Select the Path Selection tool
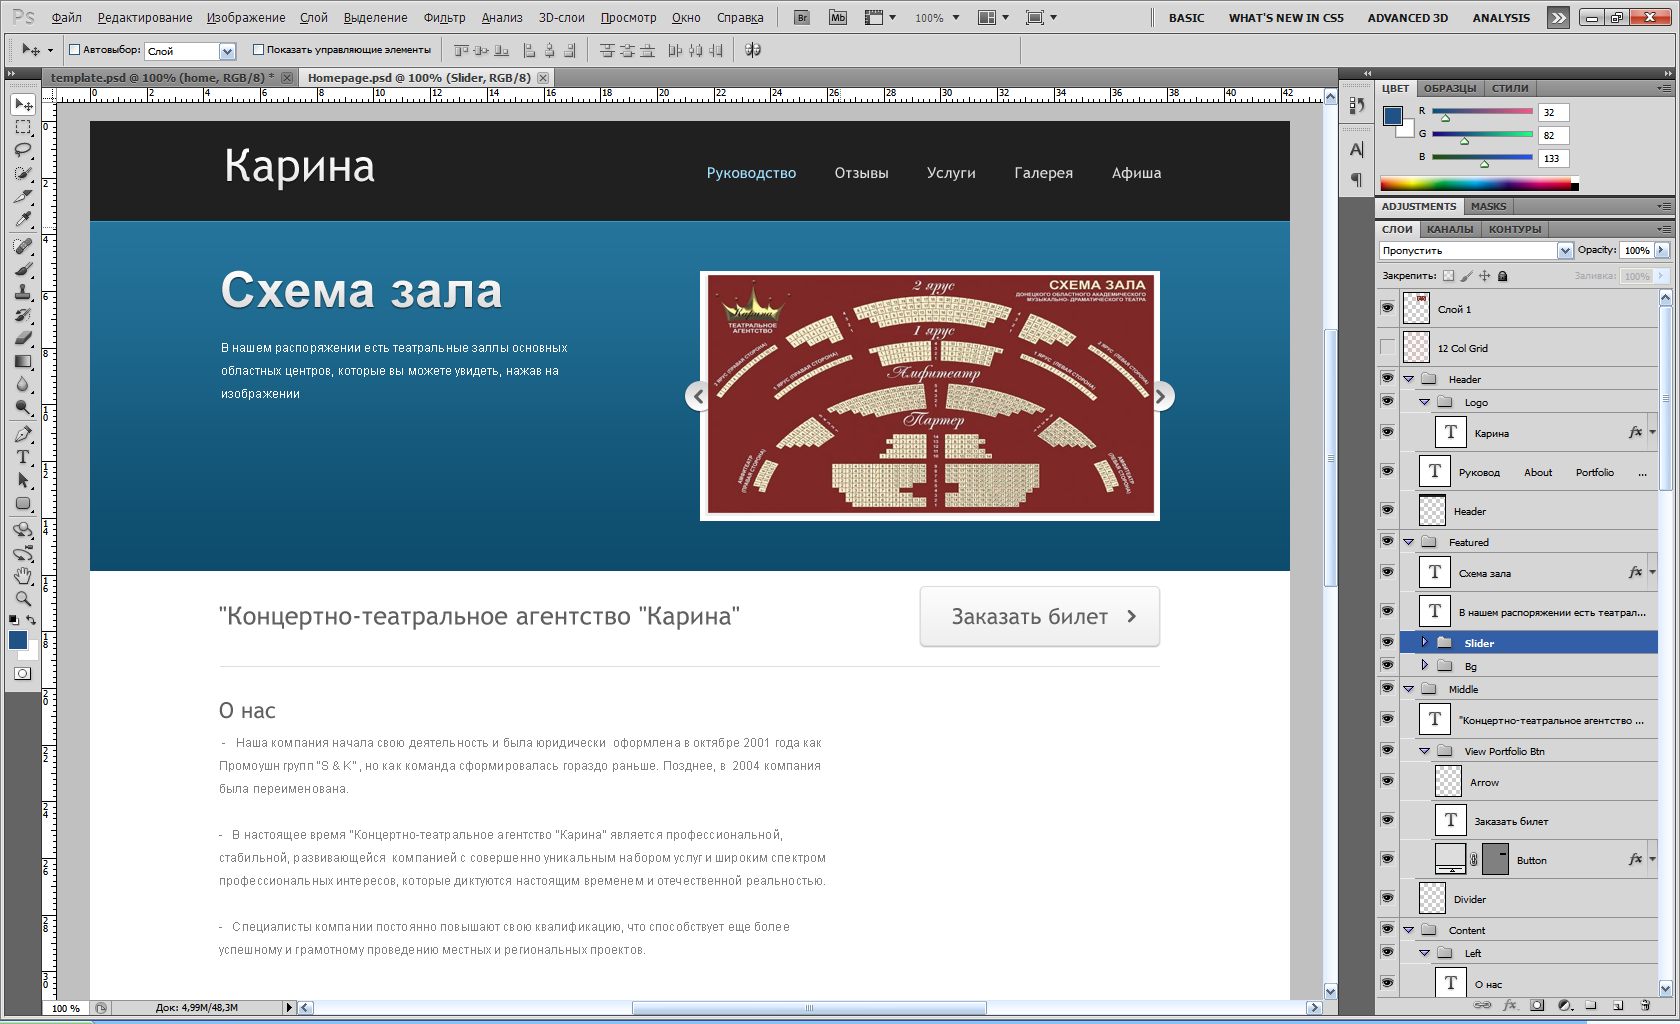This screenshot has width=1680, height=1024. 23,480
